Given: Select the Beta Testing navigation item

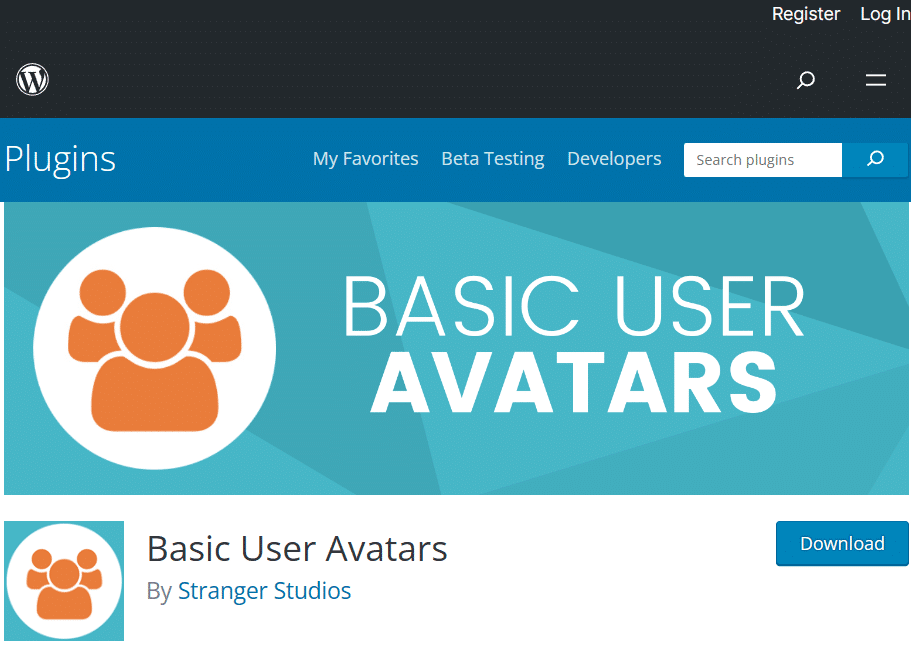Looking at the screenshot, I should pos(492,158).
